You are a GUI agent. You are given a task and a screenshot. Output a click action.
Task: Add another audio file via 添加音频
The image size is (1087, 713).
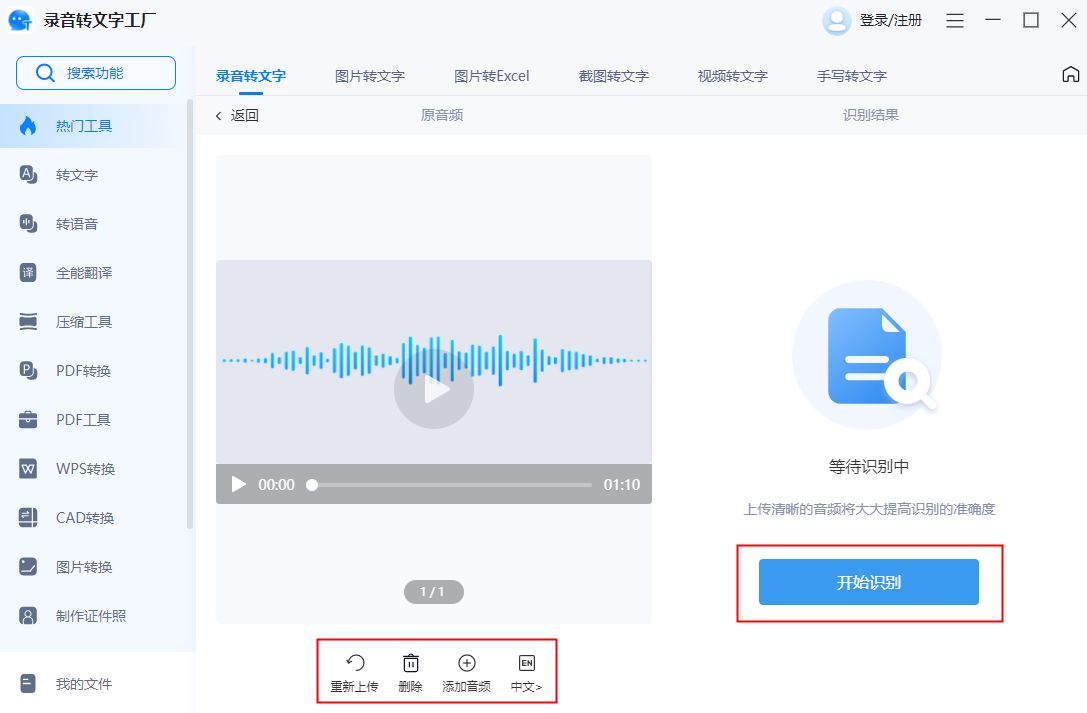point(466,670)
